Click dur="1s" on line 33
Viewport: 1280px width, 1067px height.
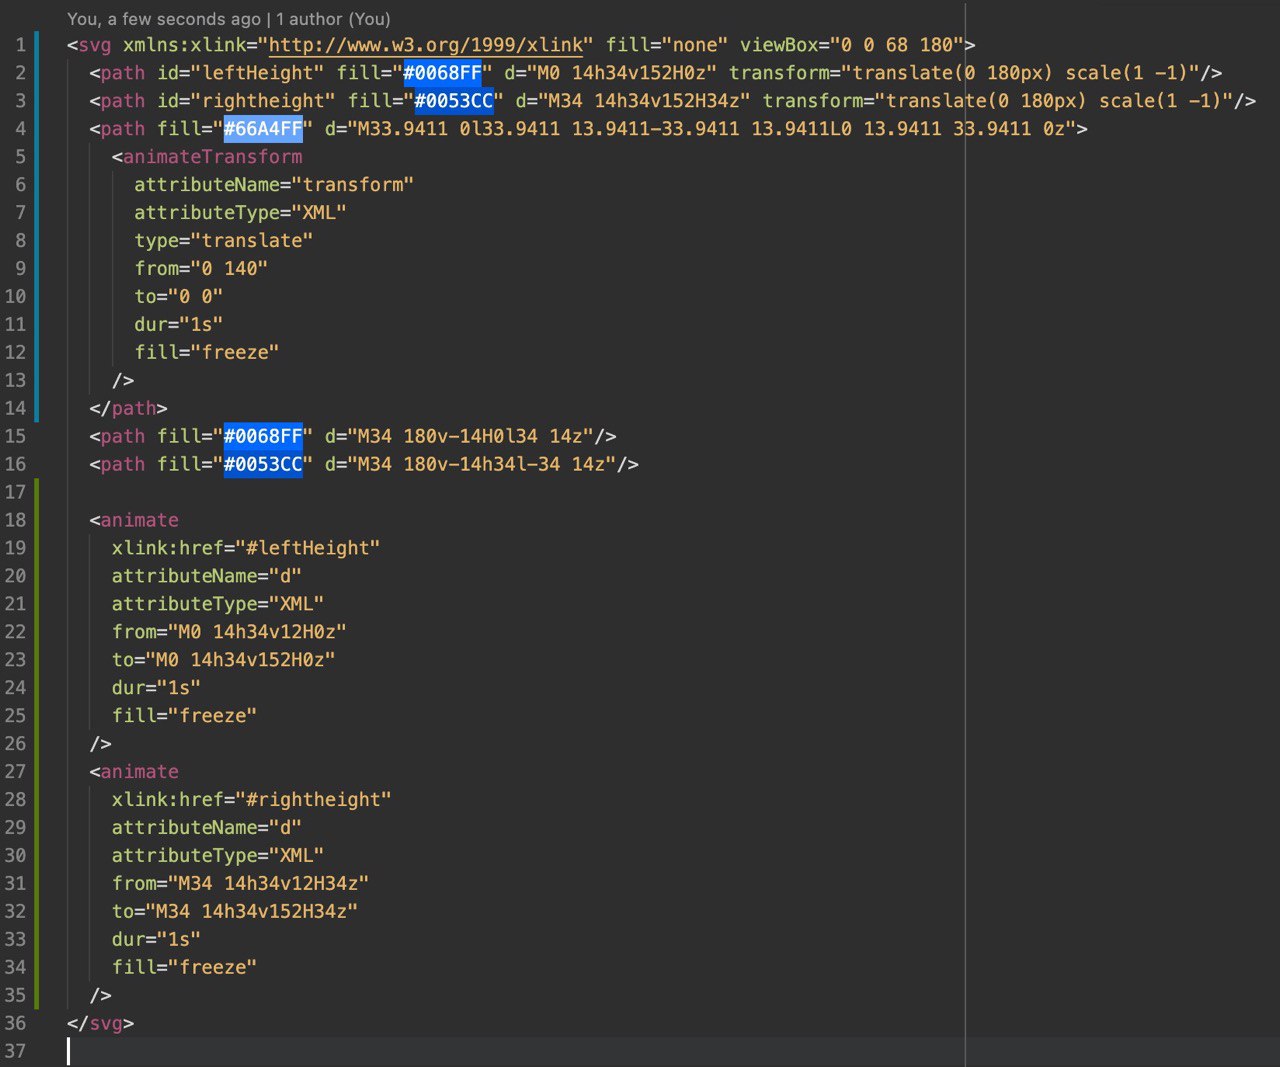tap(156, 940)
